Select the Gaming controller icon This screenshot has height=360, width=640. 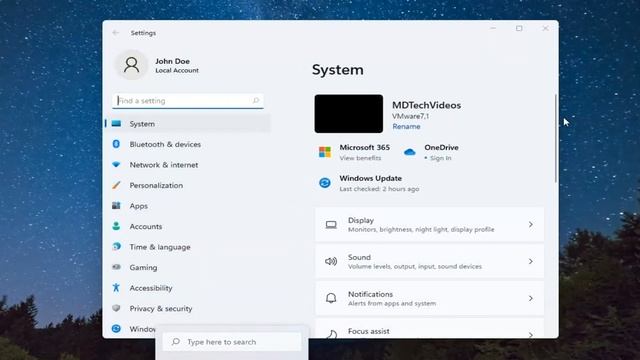coord(116,267)
